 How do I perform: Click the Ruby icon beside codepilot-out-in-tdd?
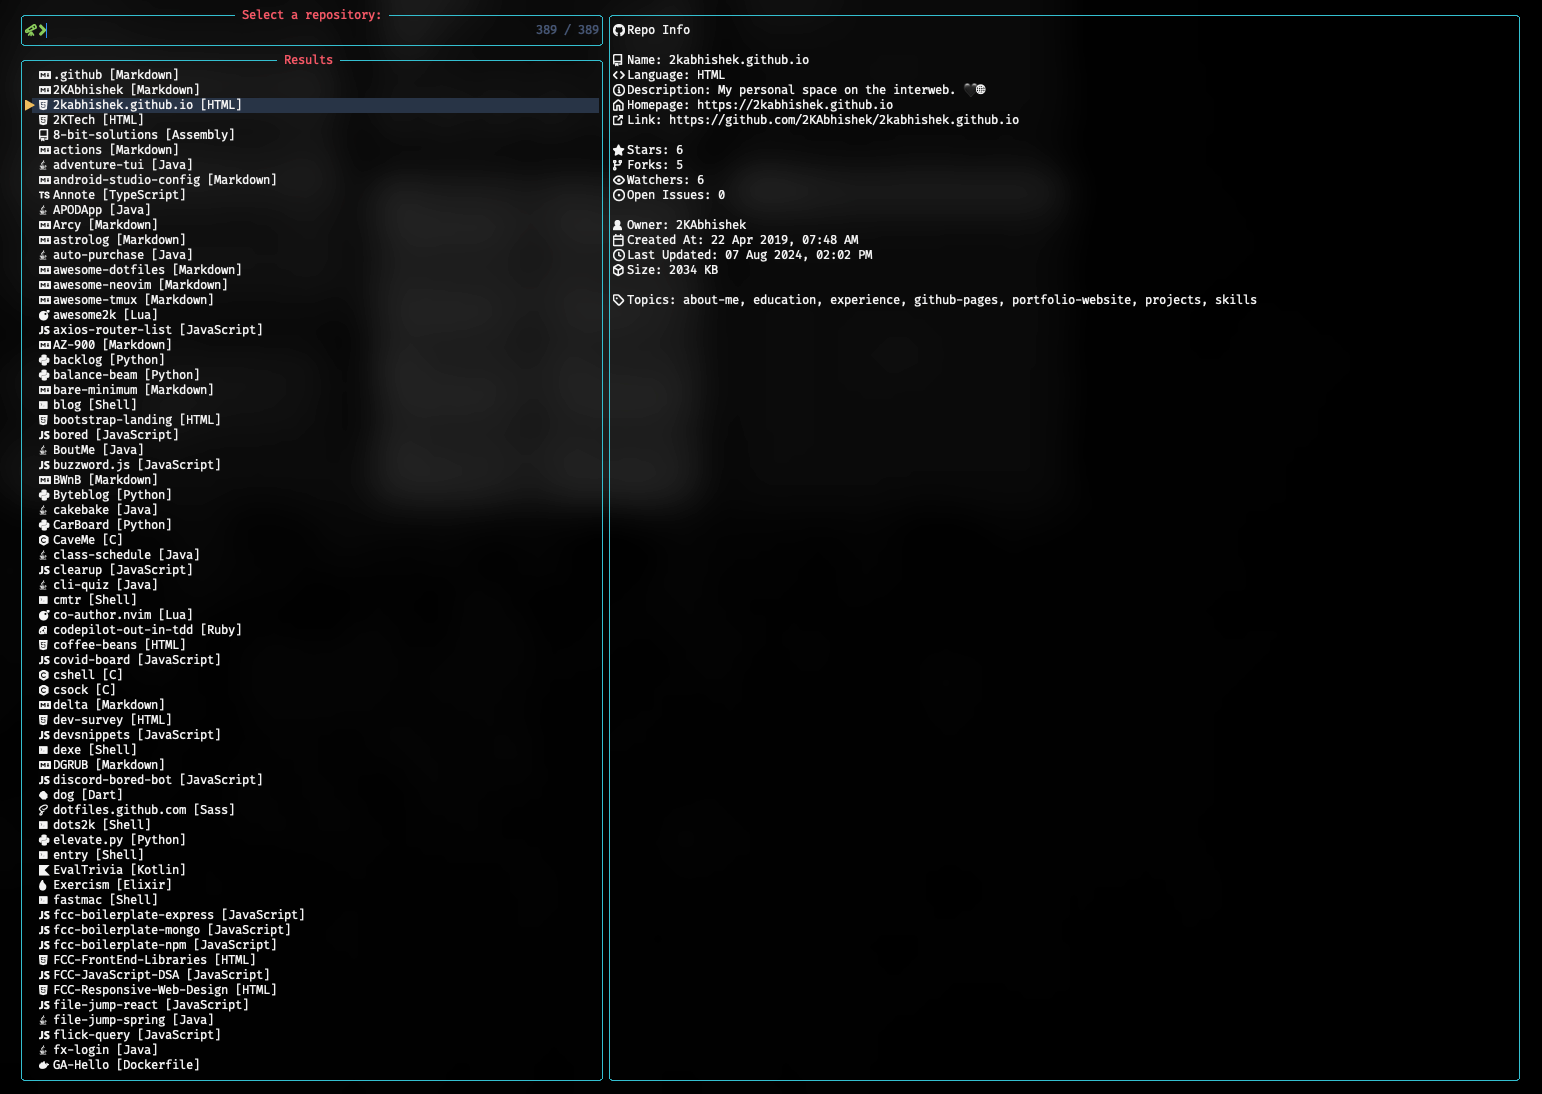[x=44, y=630]
